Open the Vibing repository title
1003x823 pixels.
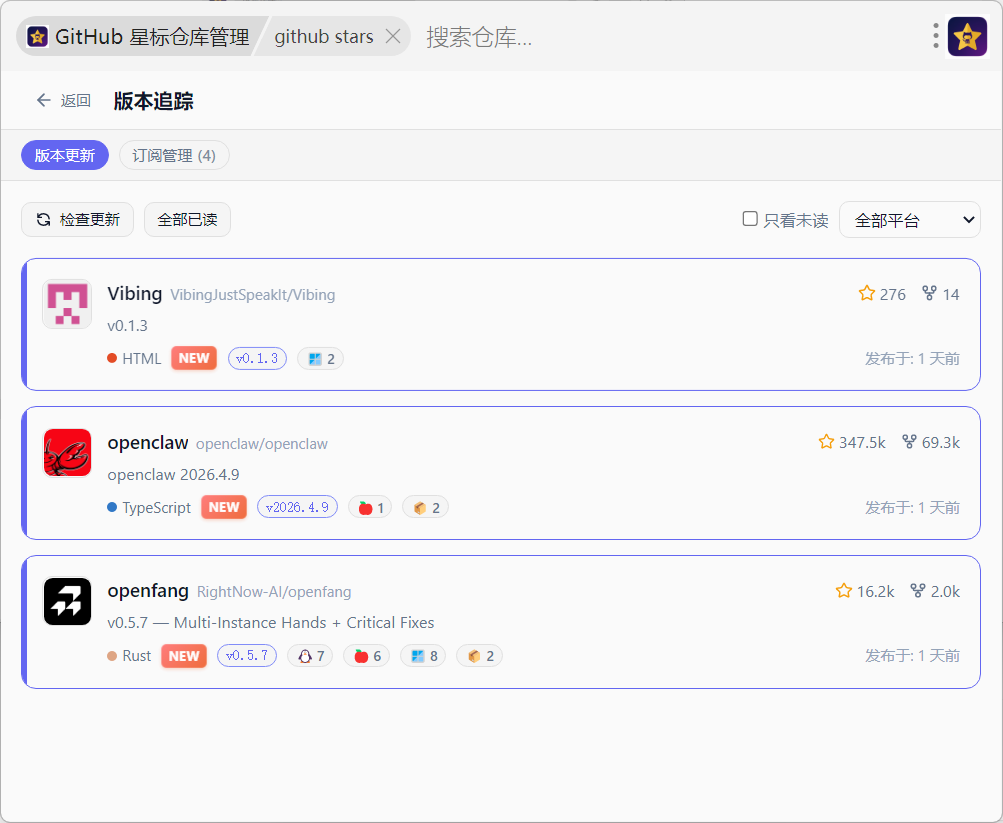[134, 294]
